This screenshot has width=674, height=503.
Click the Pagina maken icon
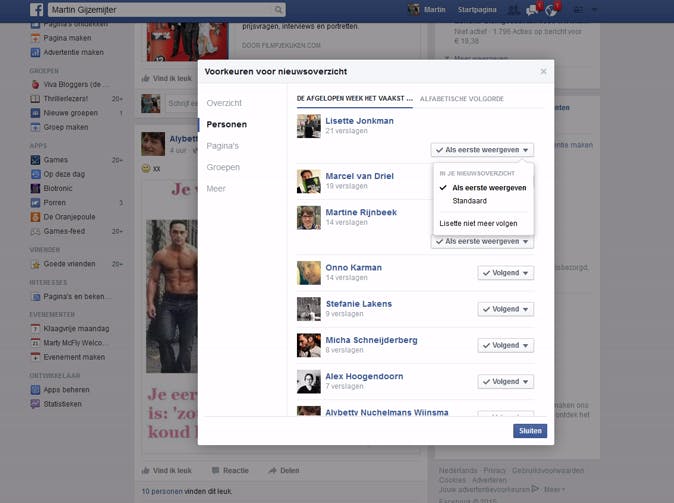tap(35, 38)
